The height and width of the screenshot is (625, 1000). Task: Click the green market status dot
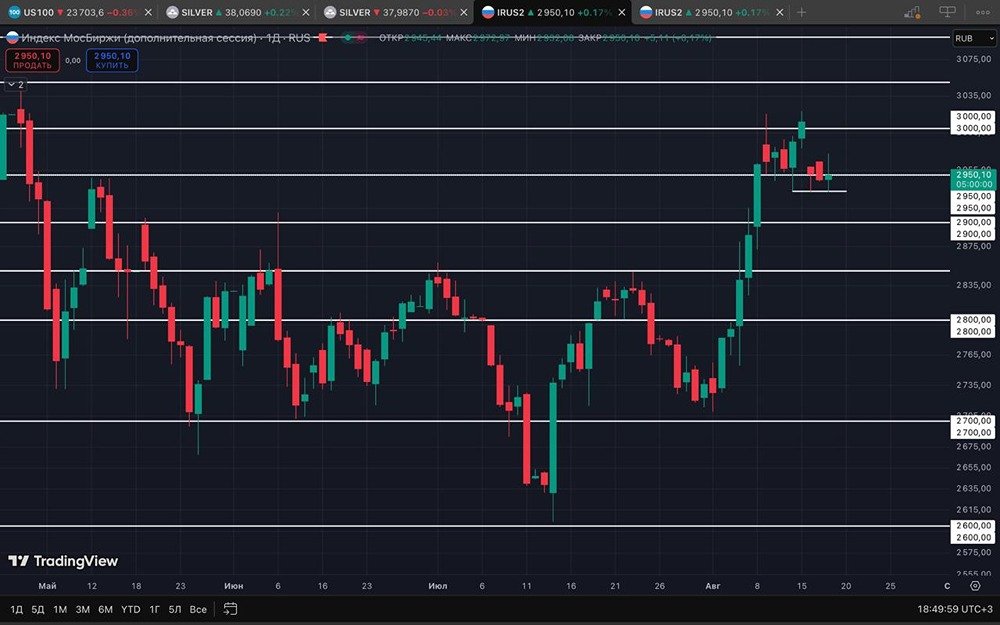348,38
